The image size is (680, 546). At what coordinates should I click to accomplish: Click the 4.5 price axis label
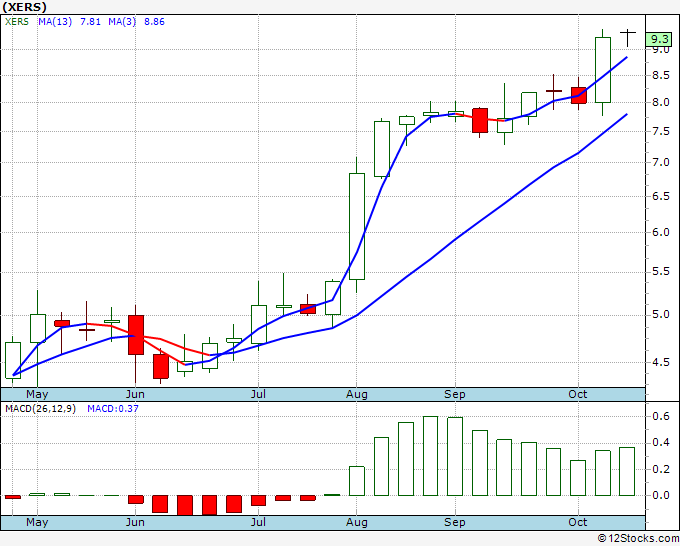pyautogui.click(x=661, y=362)
